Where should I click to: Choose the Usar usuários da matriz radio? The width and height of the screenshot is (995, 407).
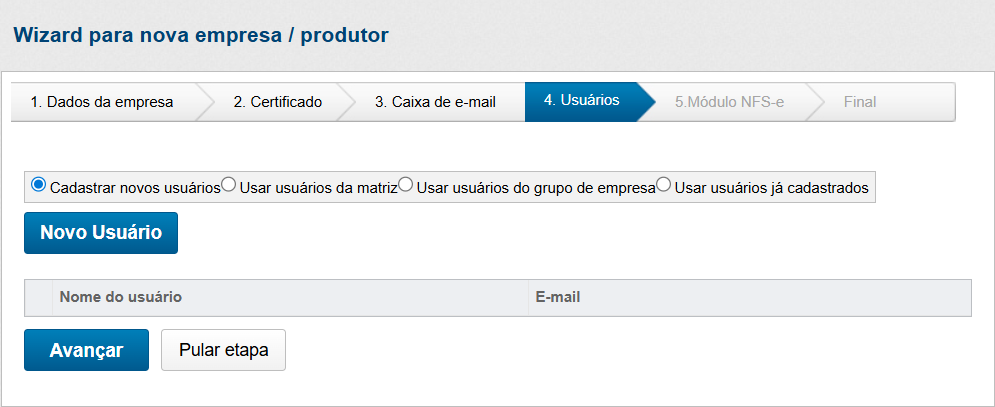[228, 186]
